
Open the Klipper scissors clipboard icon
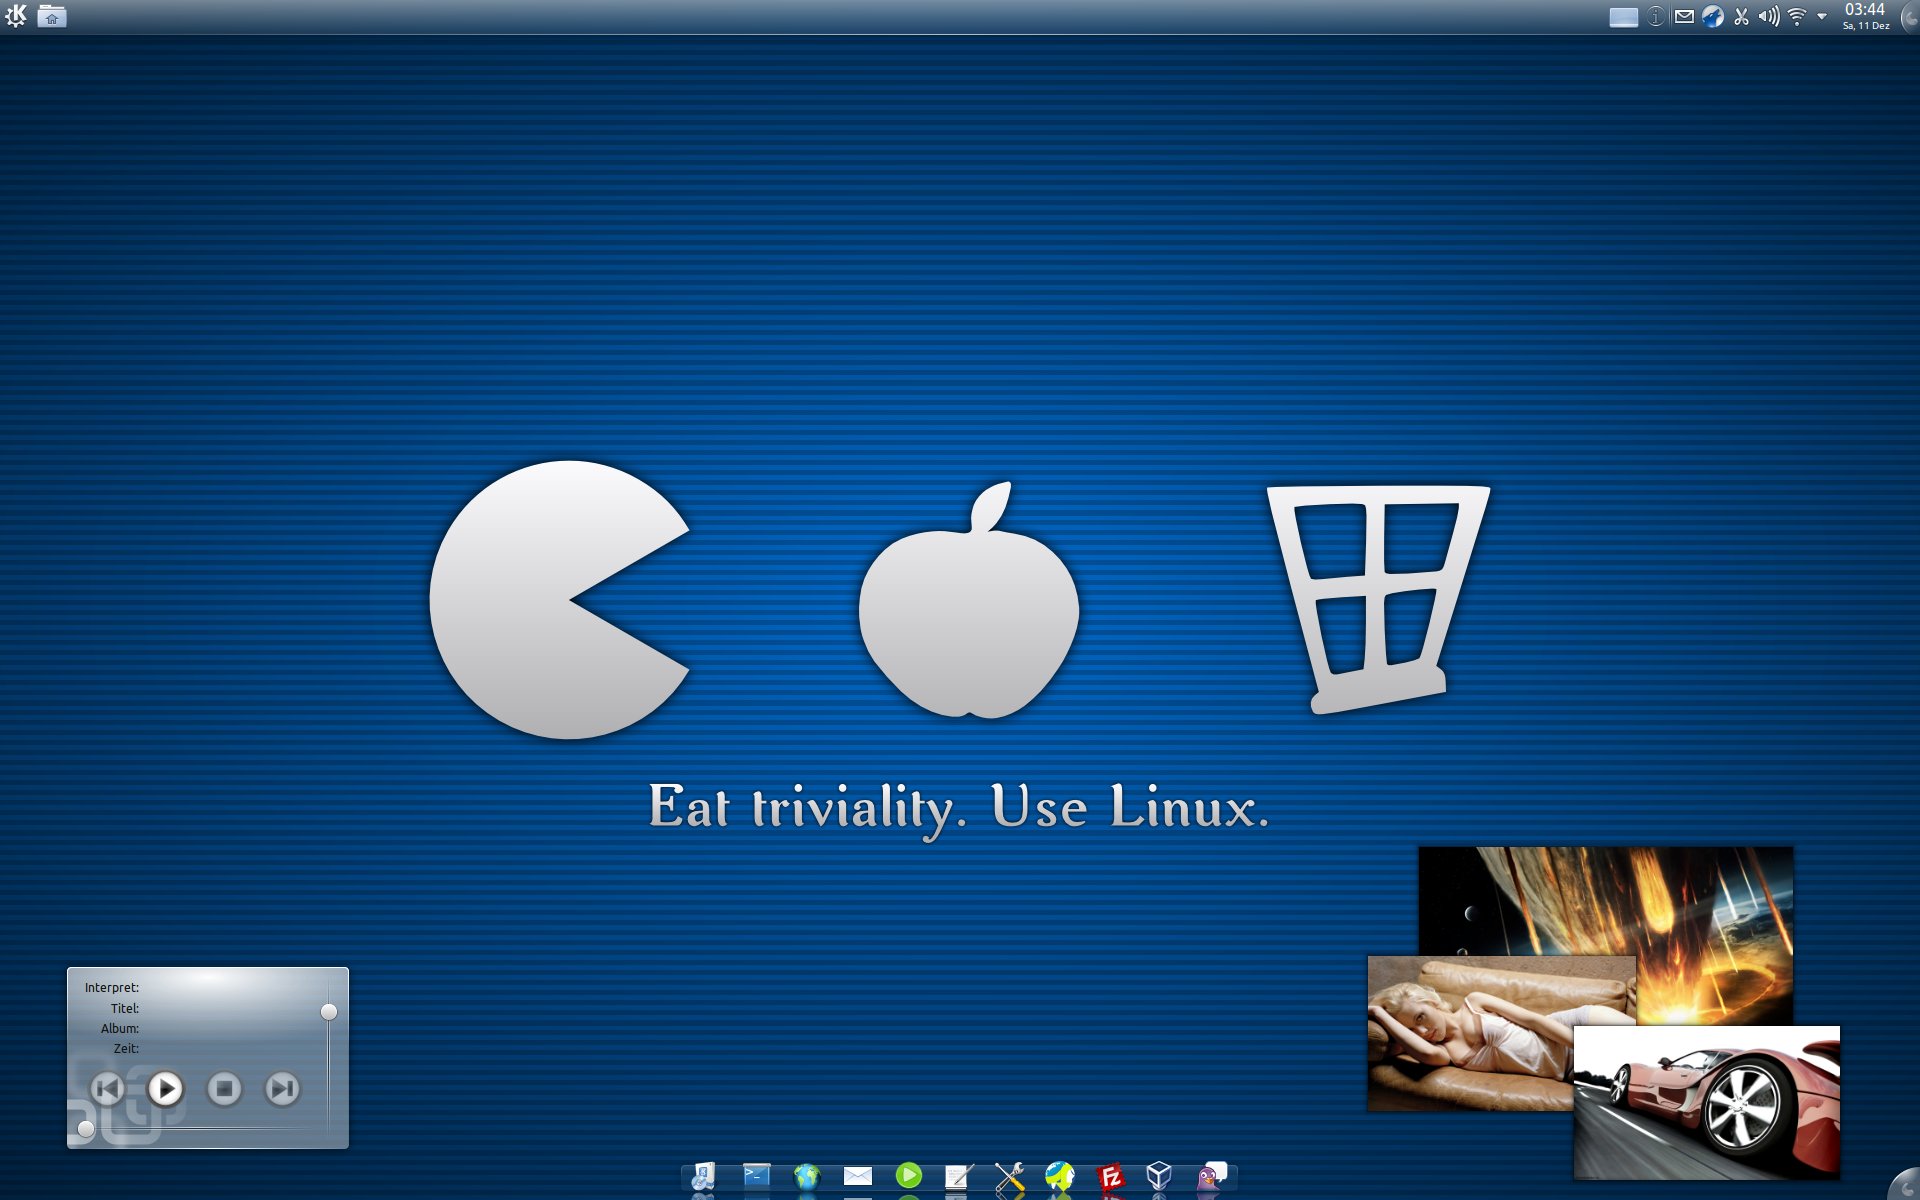[x=1741, y=17]
